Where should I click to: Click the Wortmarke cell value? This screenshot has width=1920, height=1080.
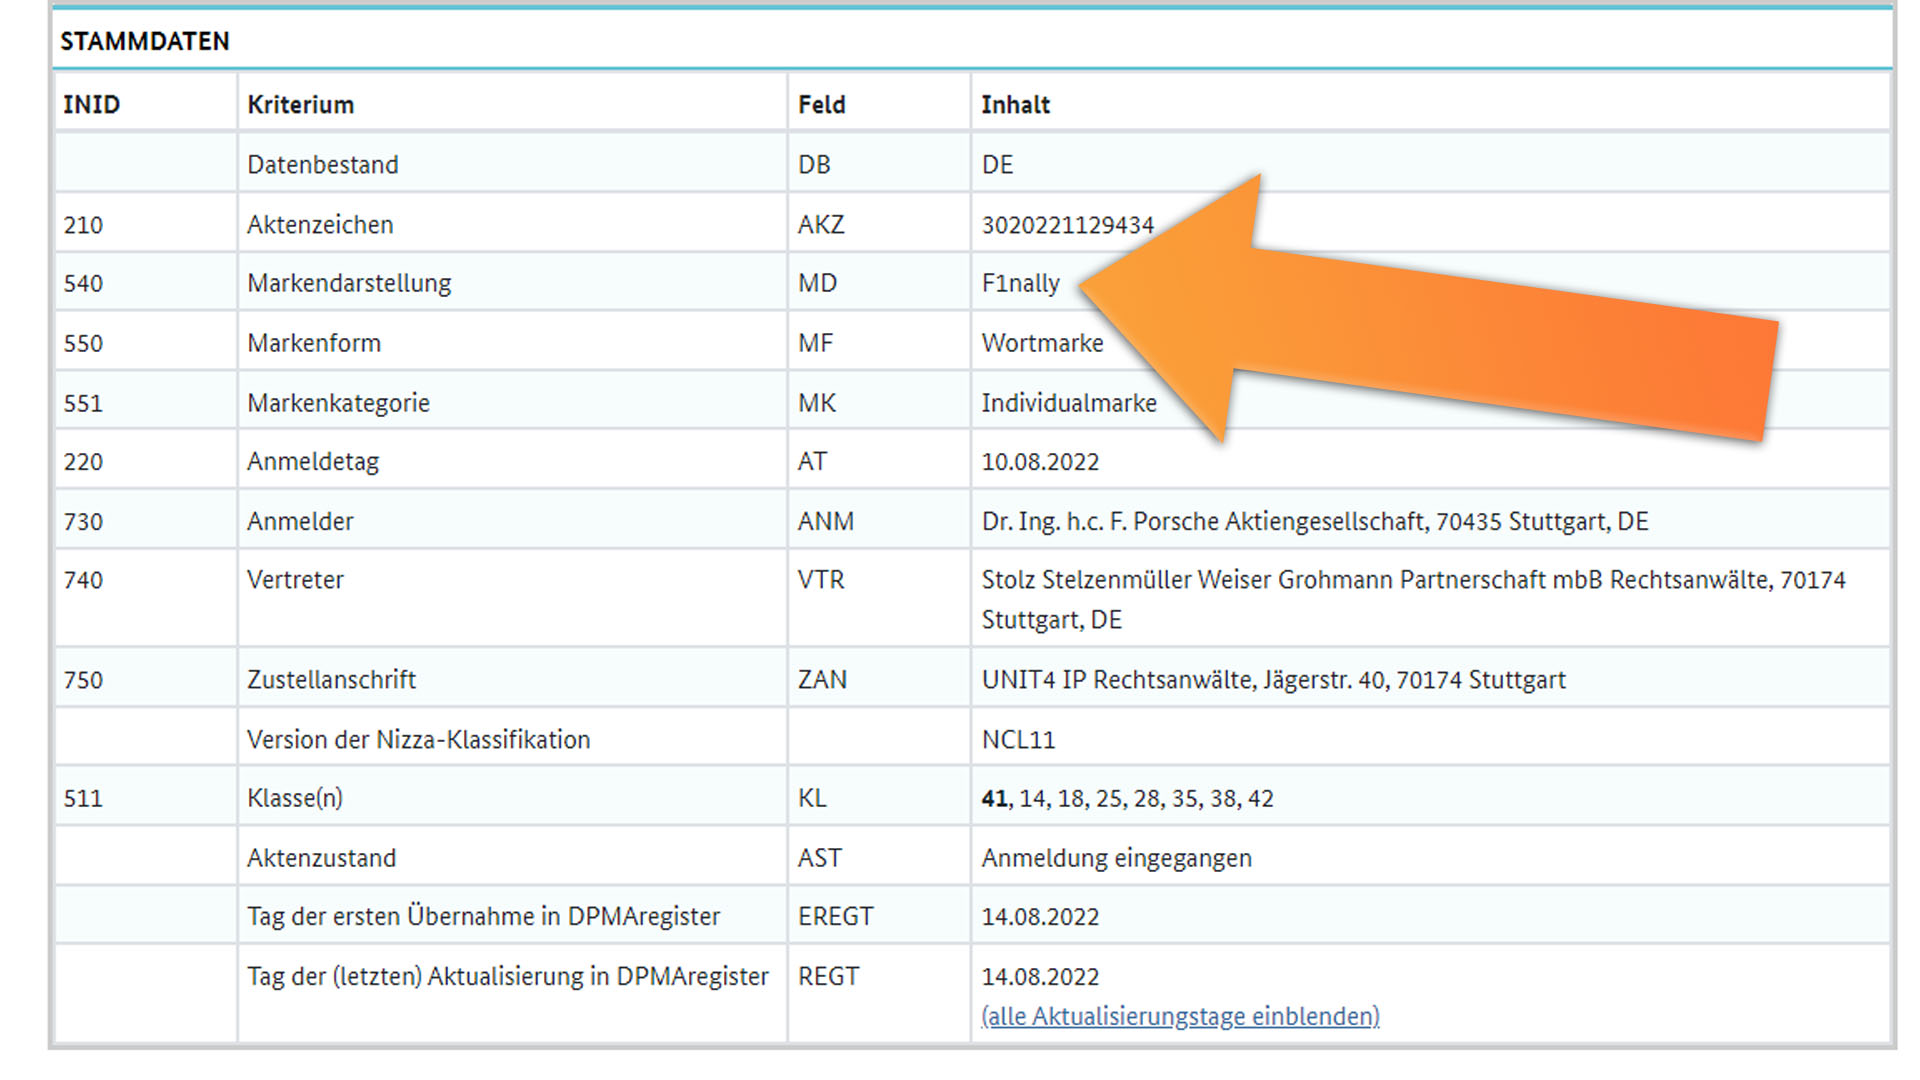tap(1042, 343)
